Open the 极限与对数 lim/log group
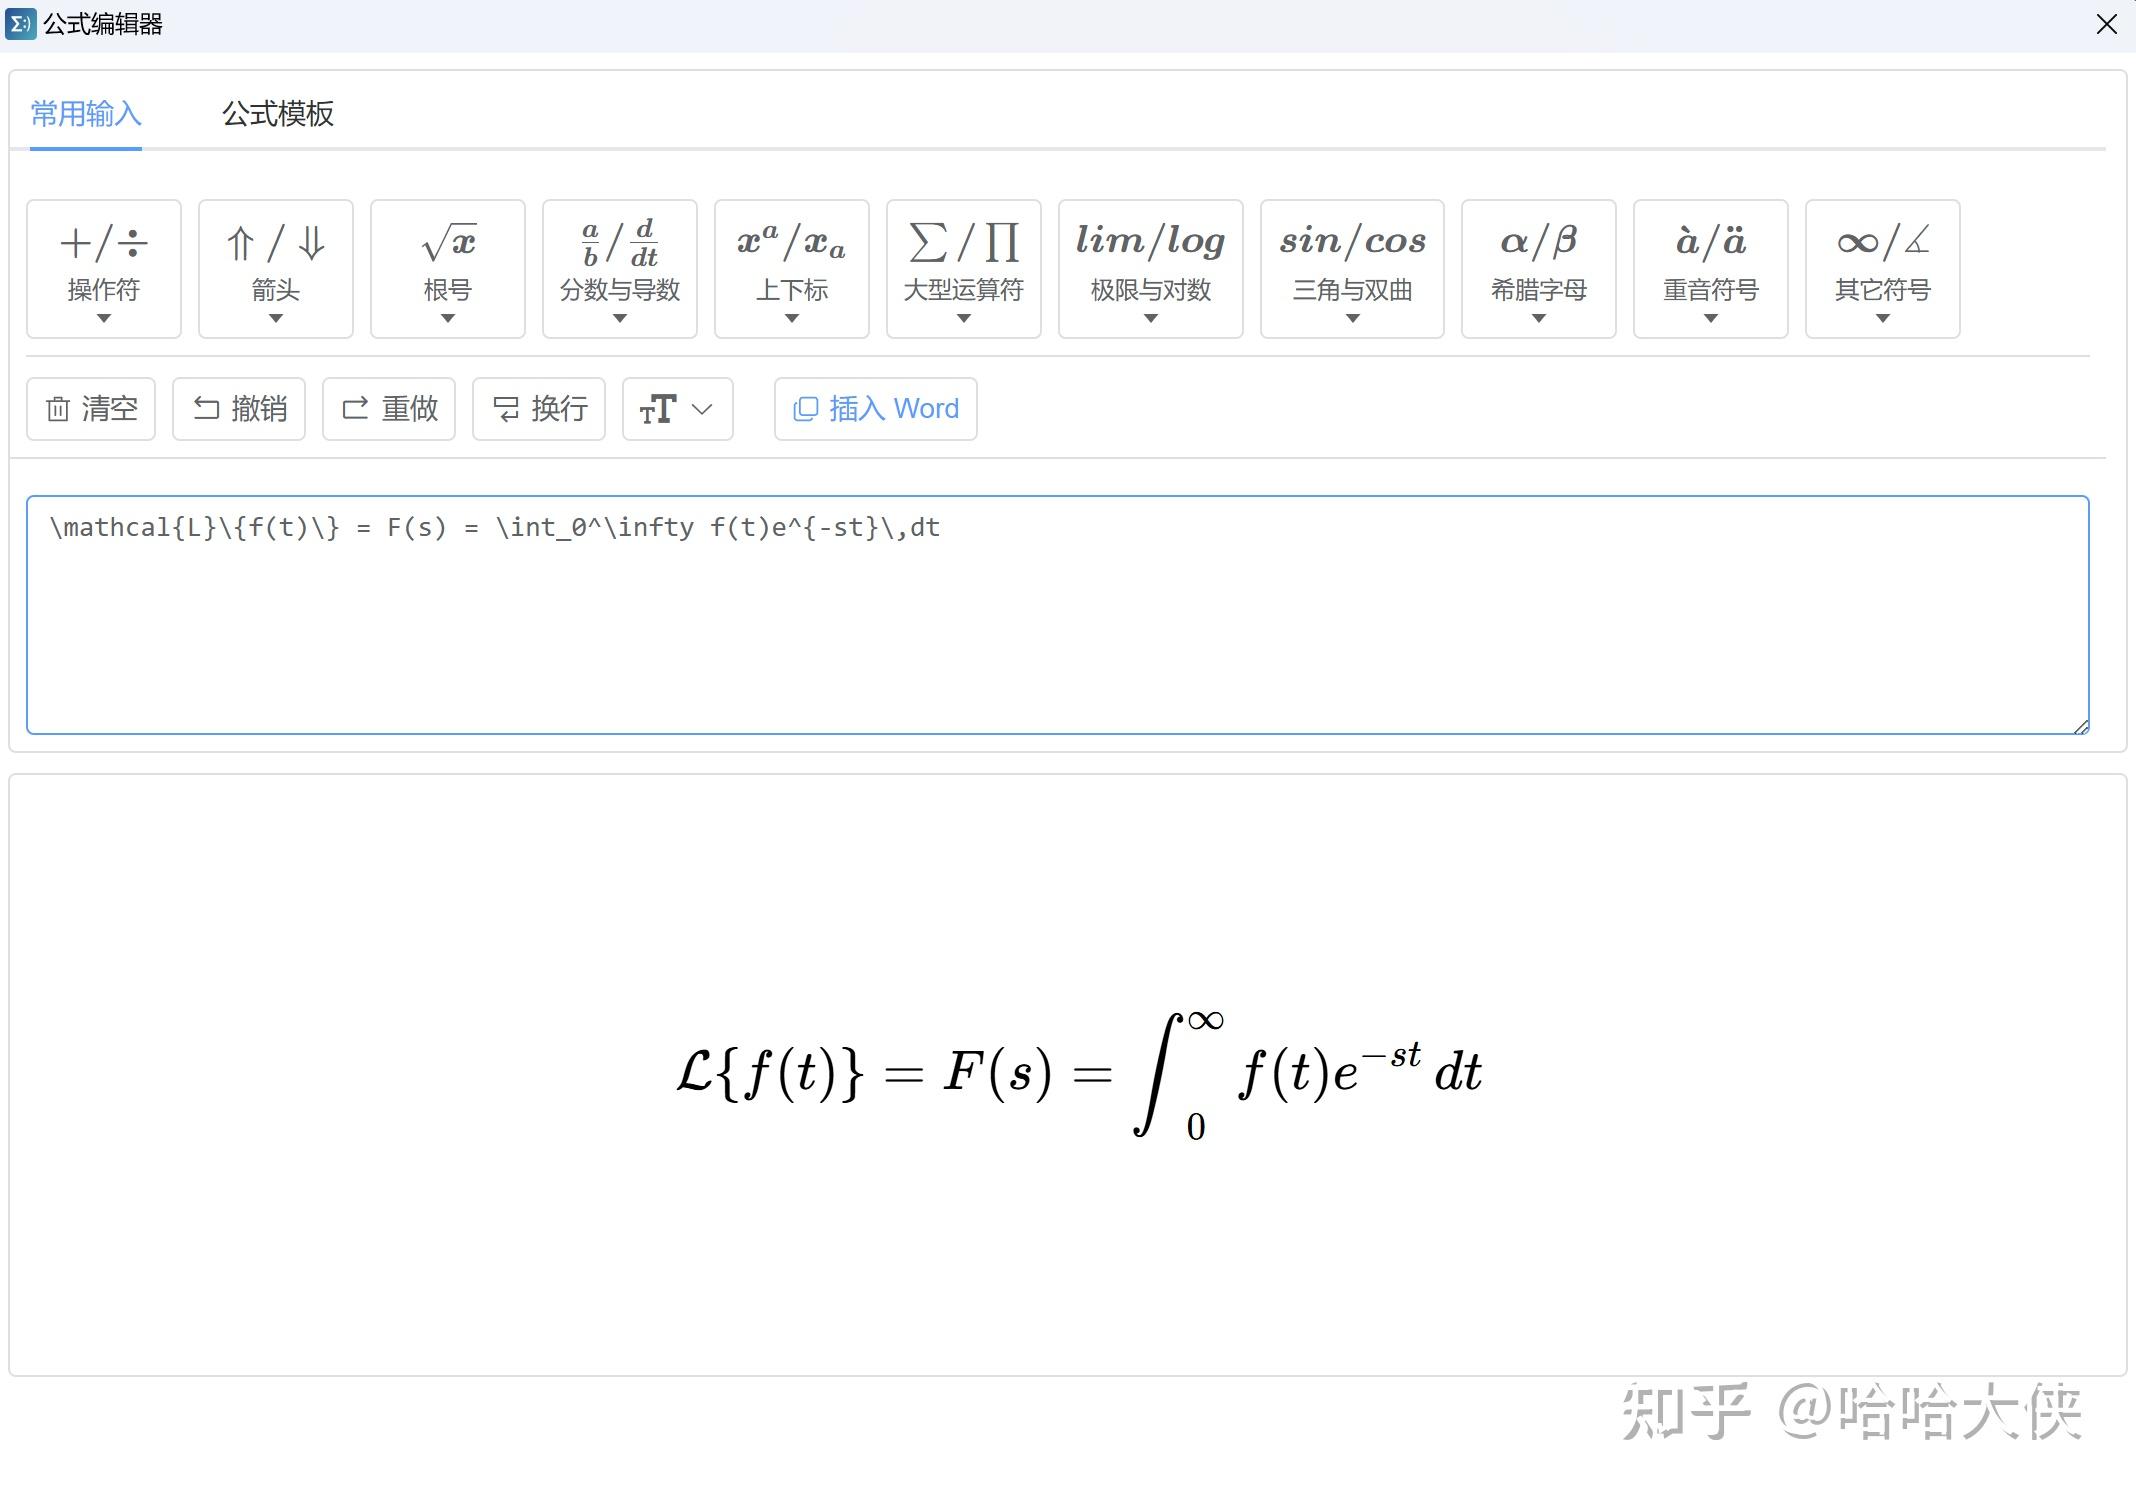The image size is (2136, 1496). pyautogui.click(x=1151, y=269)
